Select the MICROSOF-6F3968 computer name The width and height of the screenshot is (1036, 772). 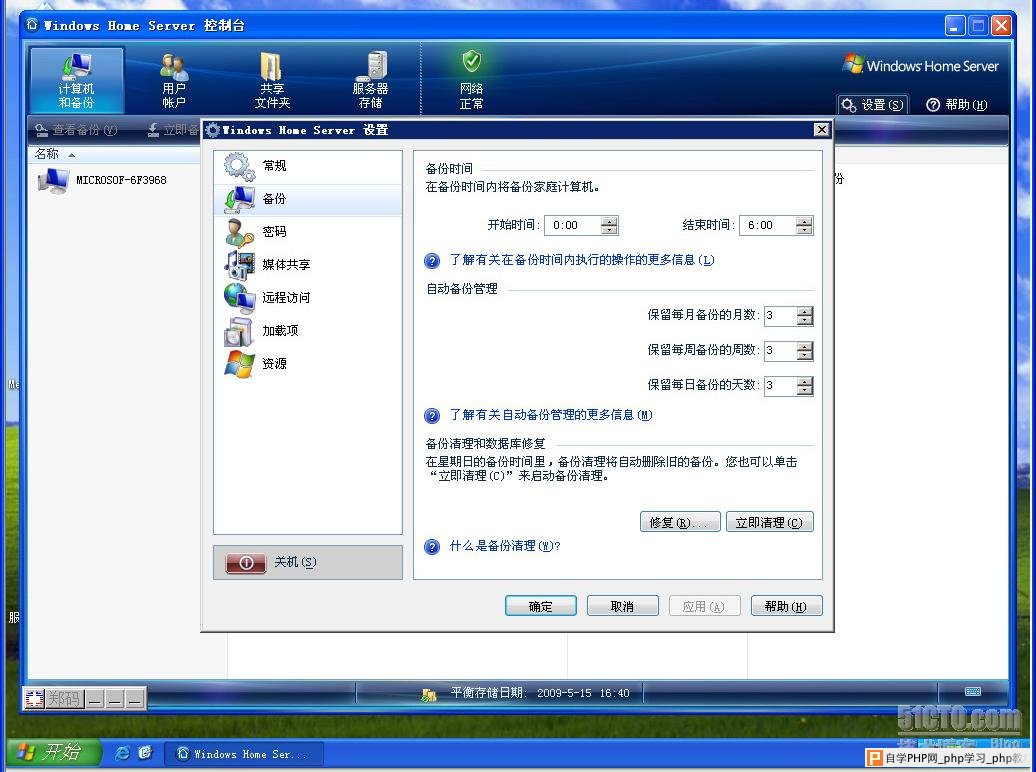(122, 180)
